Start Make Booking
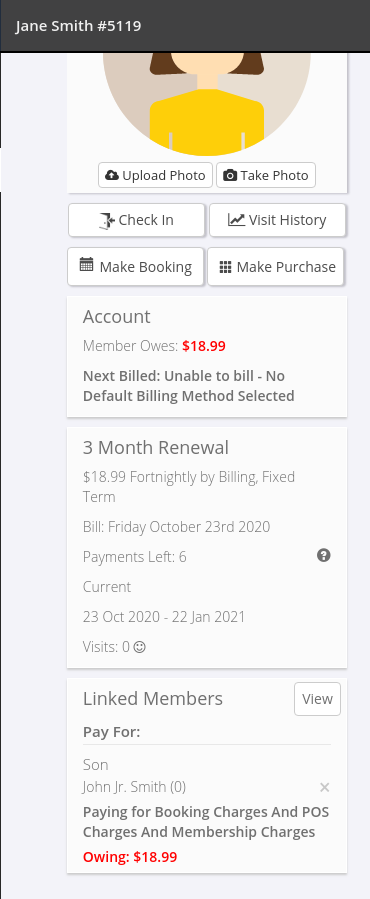Viewport: 370px width, 899px height. click(135, 267)
